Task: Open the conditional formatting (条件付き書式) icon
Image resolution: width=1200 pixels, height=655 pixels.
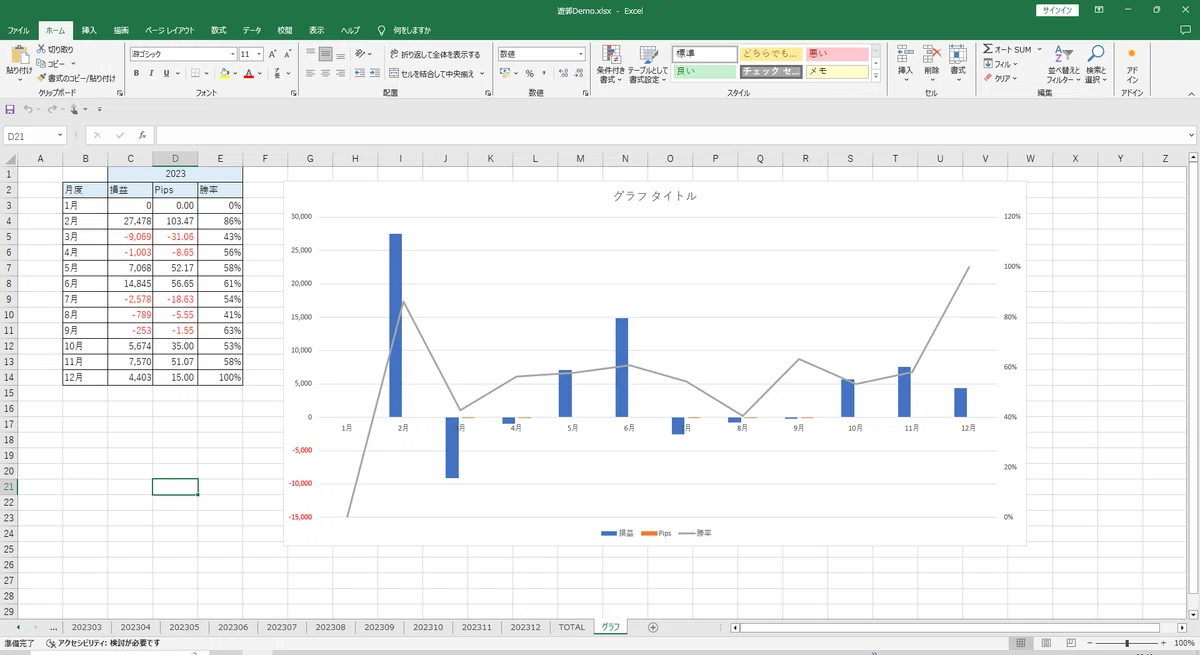Action: pyautogui.click(x=610, y=55)
